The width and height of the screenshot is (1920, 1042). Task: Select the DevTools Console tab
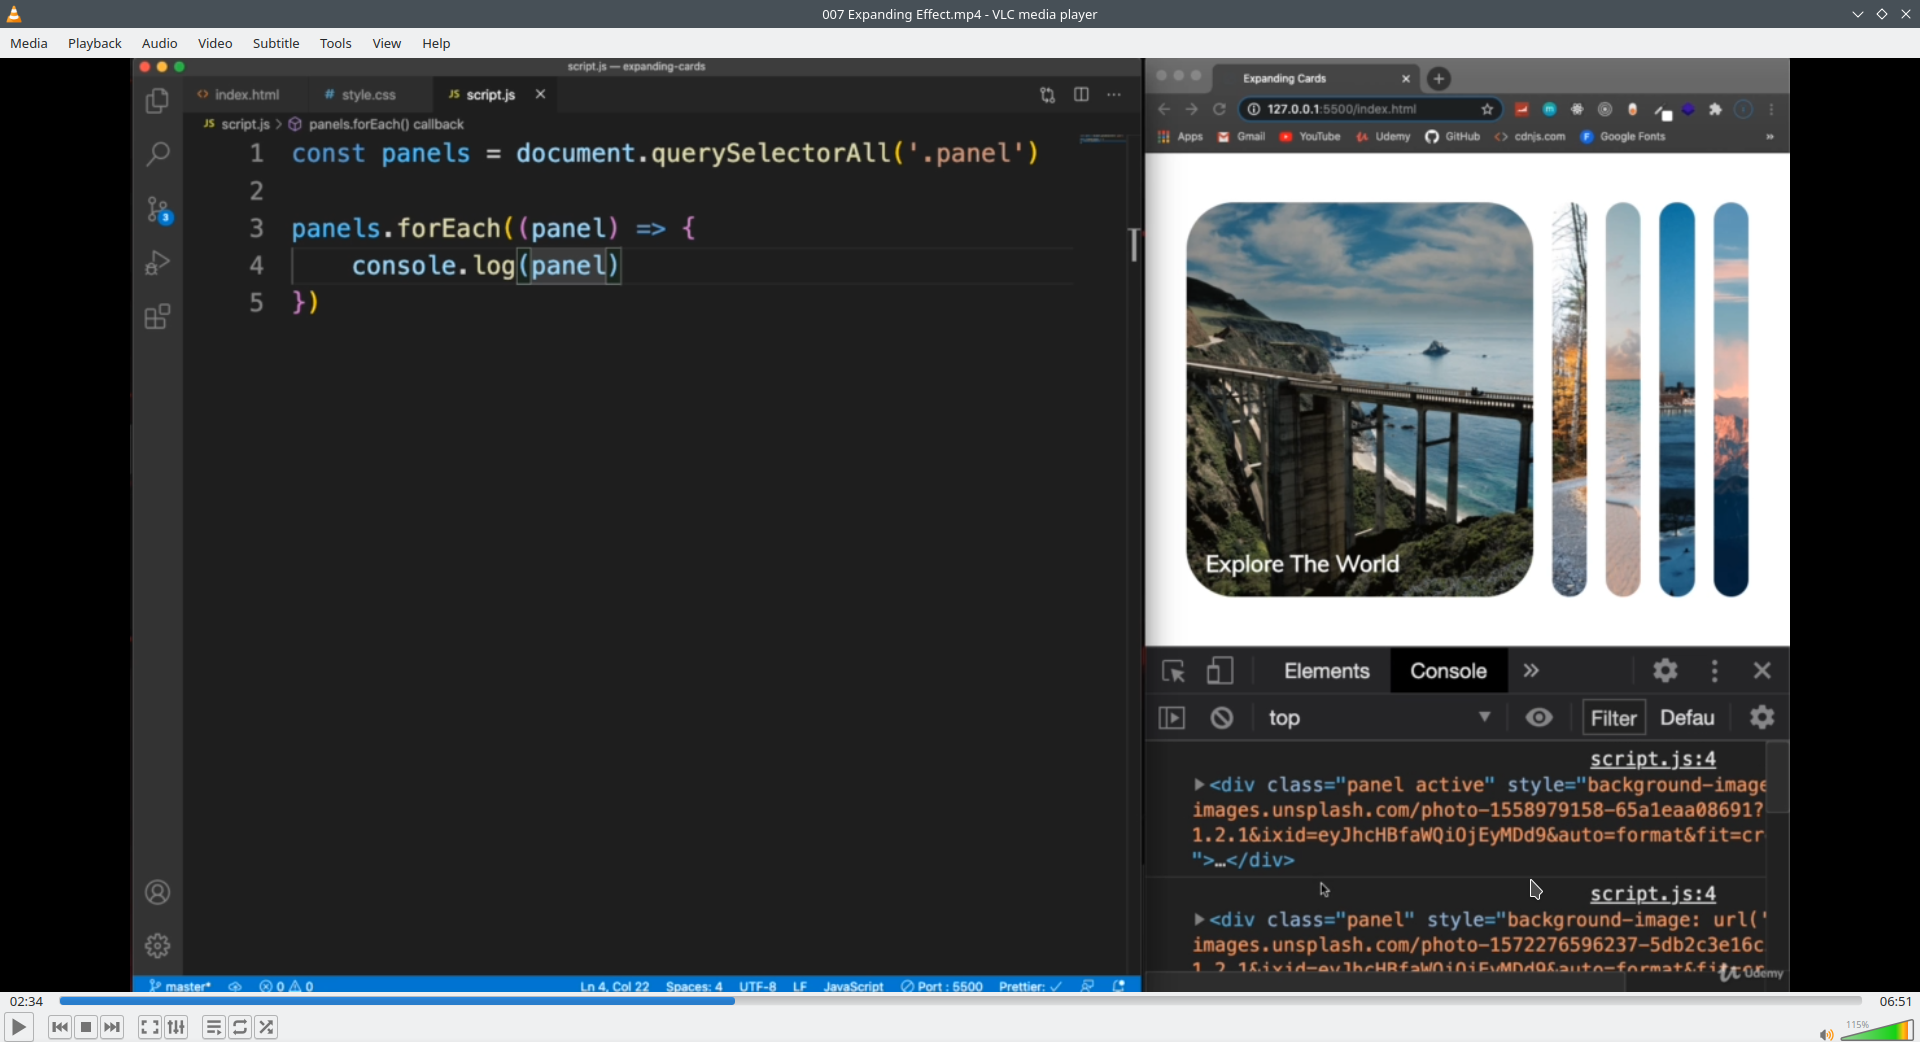click(1448, 671)
